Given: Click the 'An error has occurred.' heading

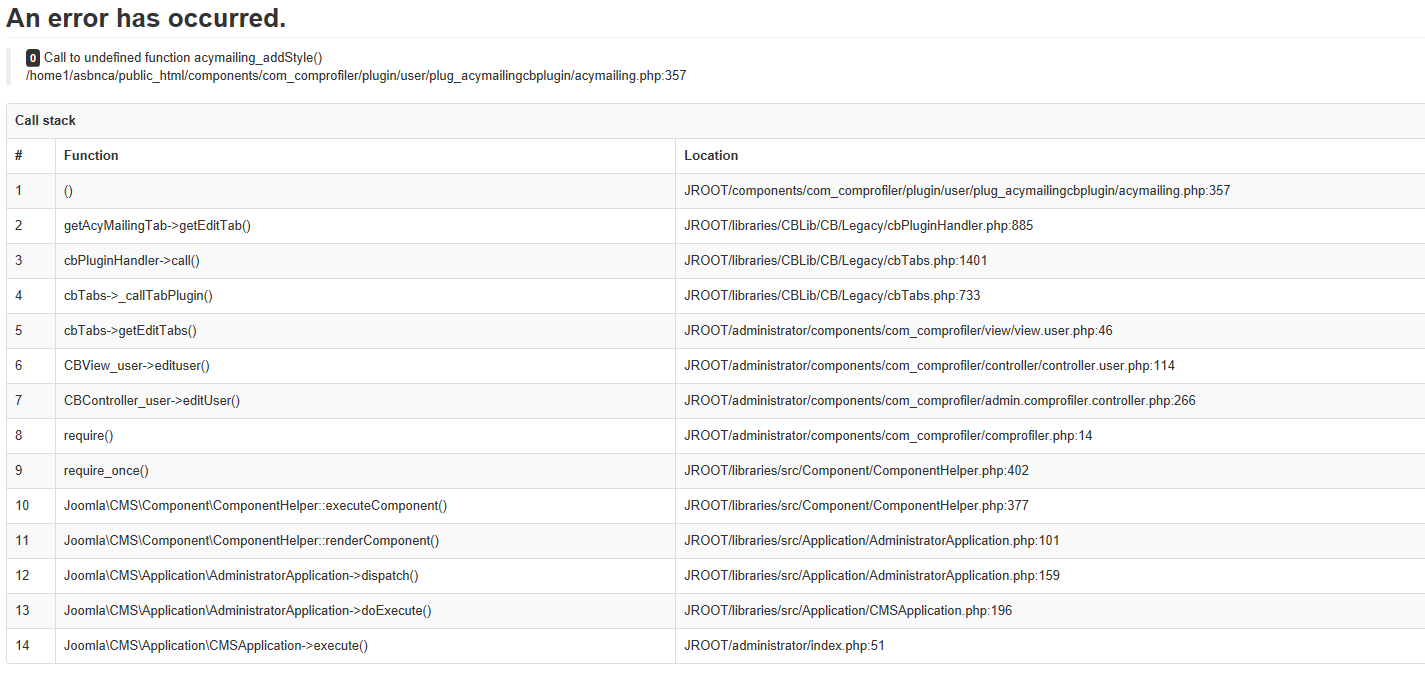Looking at the screenshot, I should coord(146,17).
